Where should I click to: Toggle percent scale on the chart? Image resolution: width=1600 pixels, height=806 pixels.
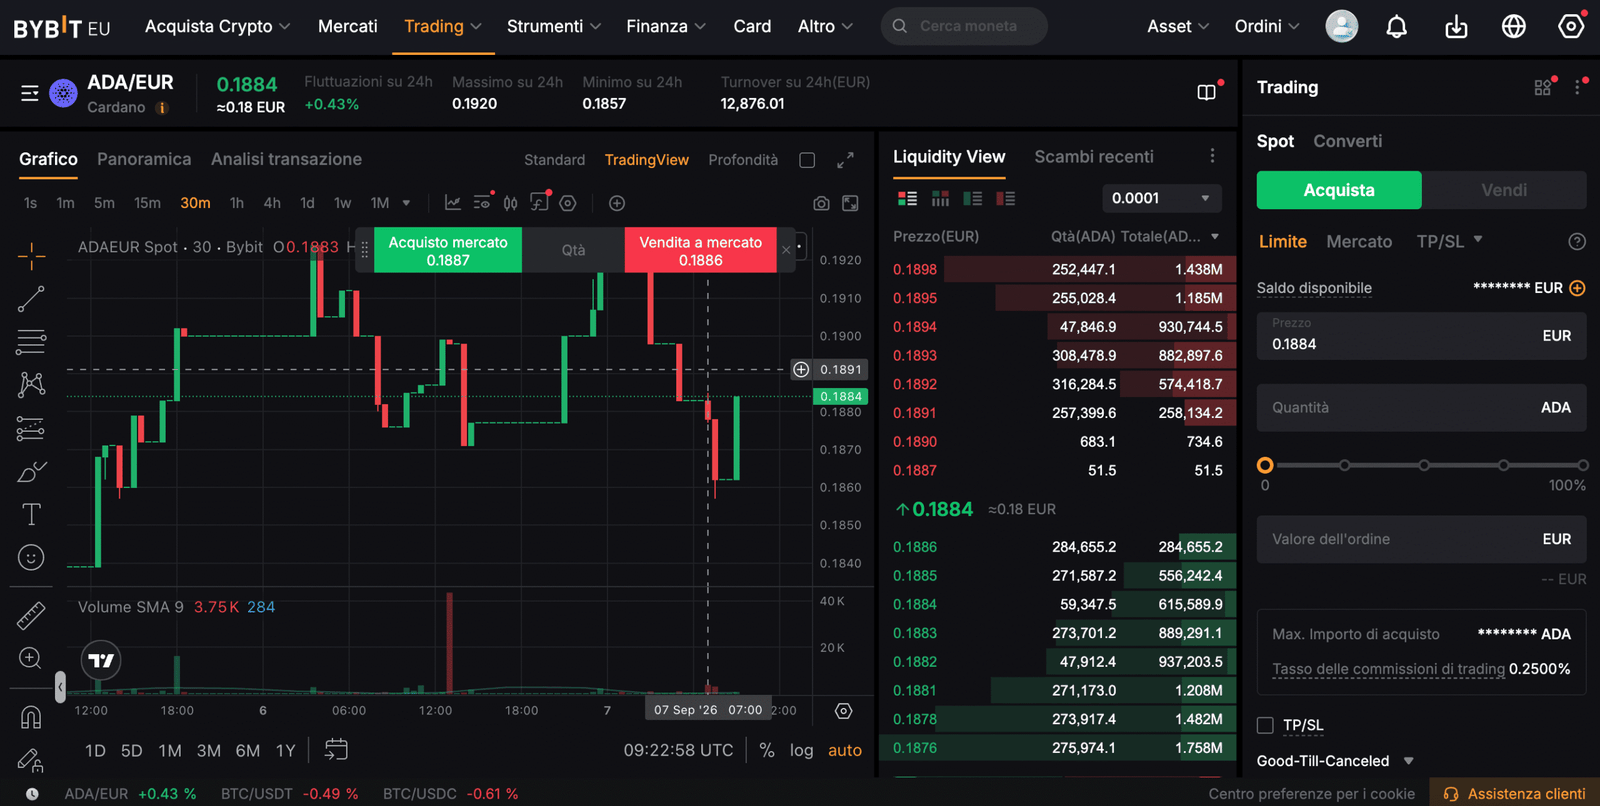767,750
